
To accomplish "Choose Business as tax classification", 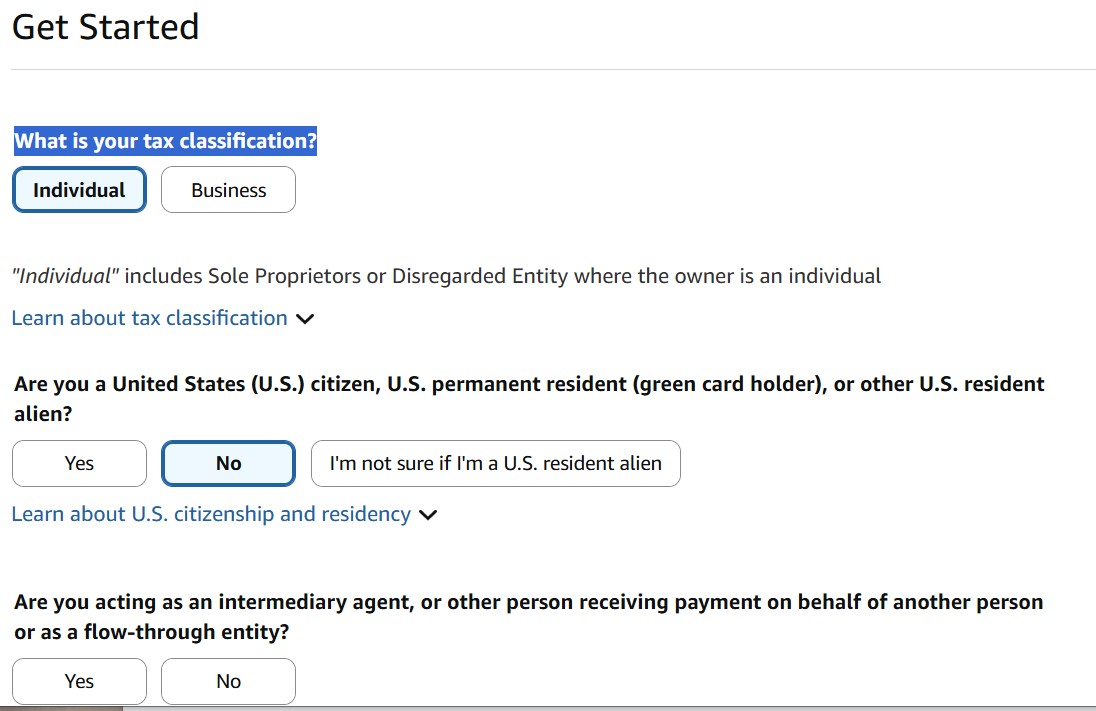I will [228, 190].
